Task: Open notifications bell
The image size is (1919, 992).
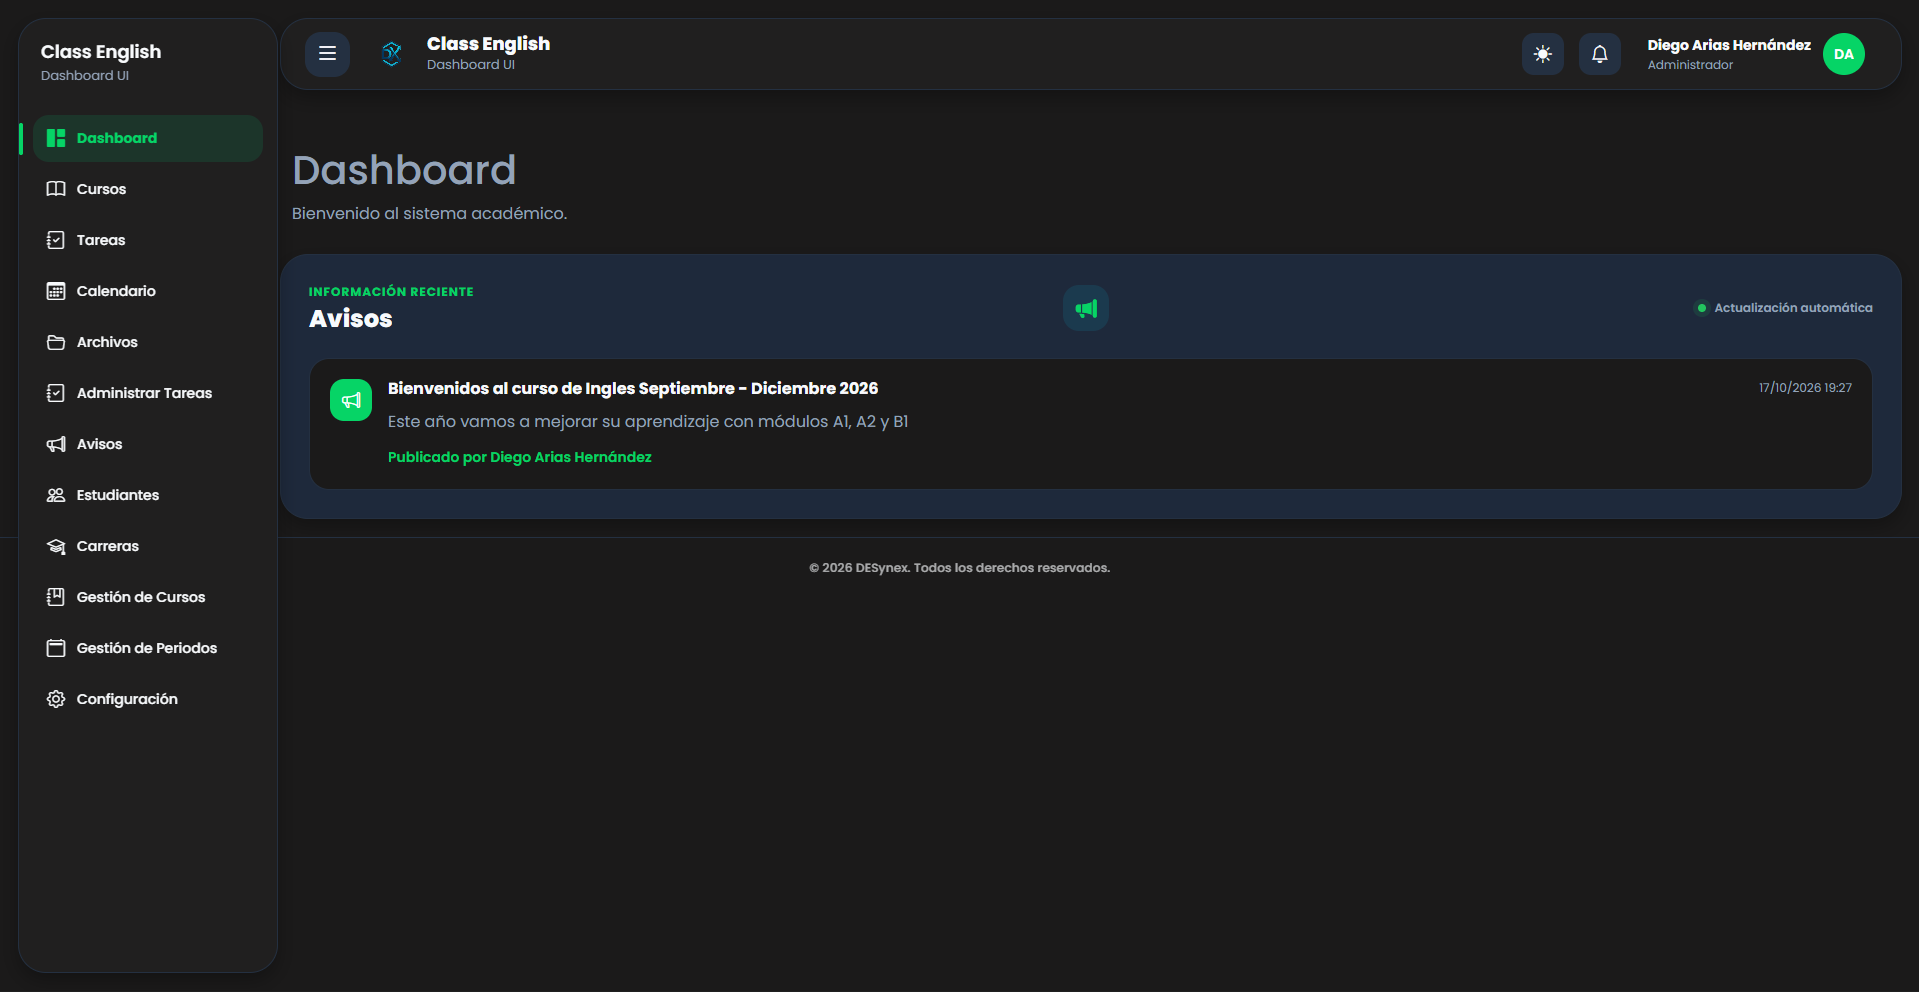Action: (1600, 54)
